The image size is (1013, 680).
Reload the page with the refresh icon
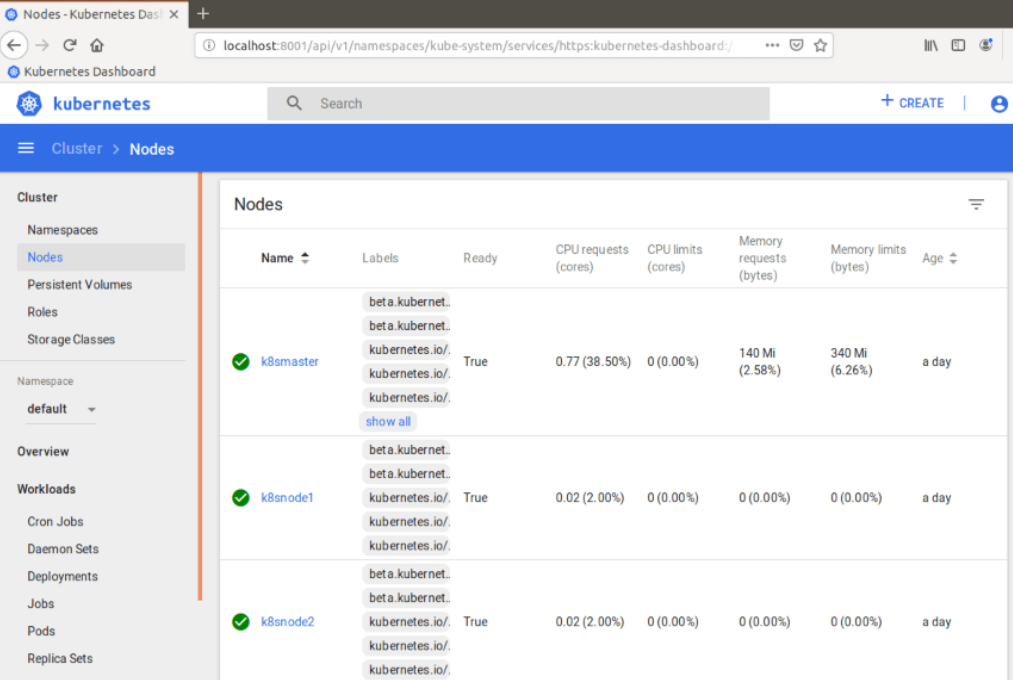[70, 45]
